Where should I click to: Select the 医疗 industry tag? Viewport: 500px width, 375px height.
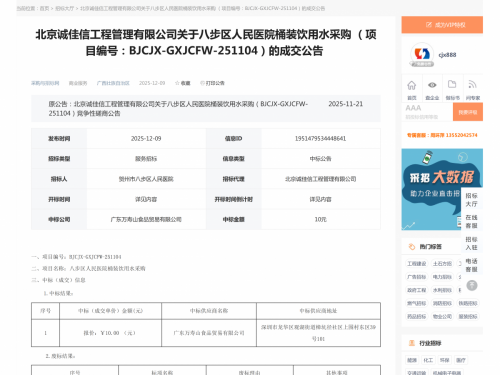[461, 360]
